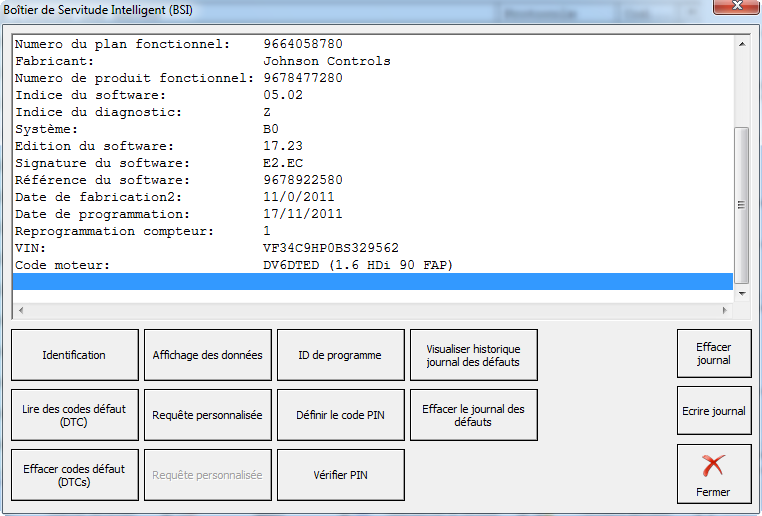
Task: Click the Effacer journal button
Action: coord(714,353)
